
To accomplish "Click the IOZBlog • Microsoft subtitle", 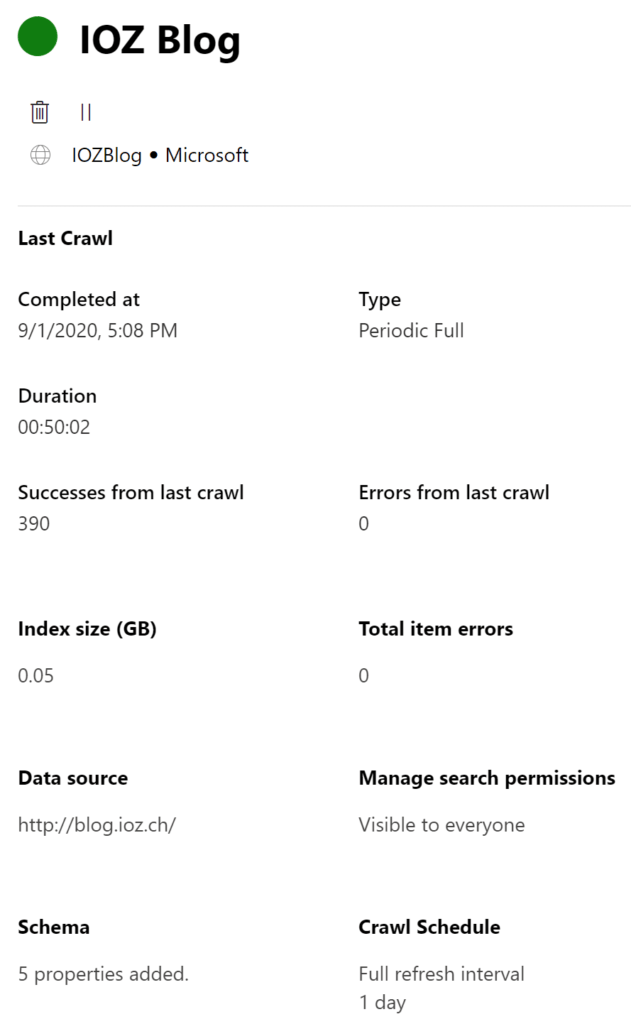I will coord(160,155).
